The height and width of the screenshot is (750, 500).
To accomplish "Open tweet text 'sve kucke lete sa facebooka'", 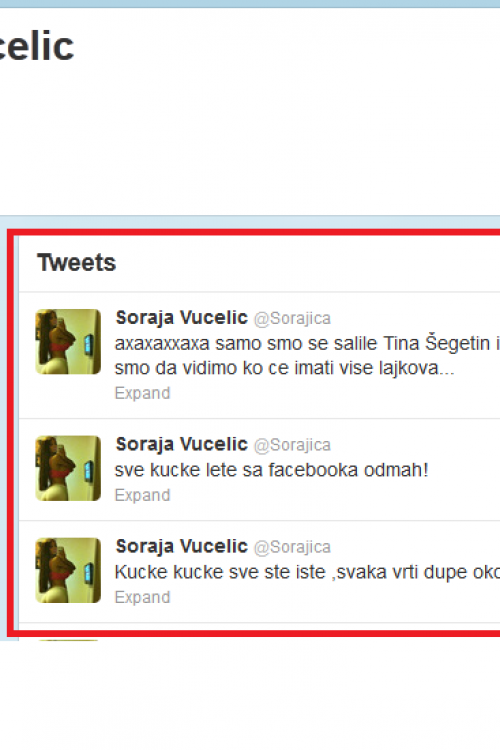I will [x=271, y=470].
